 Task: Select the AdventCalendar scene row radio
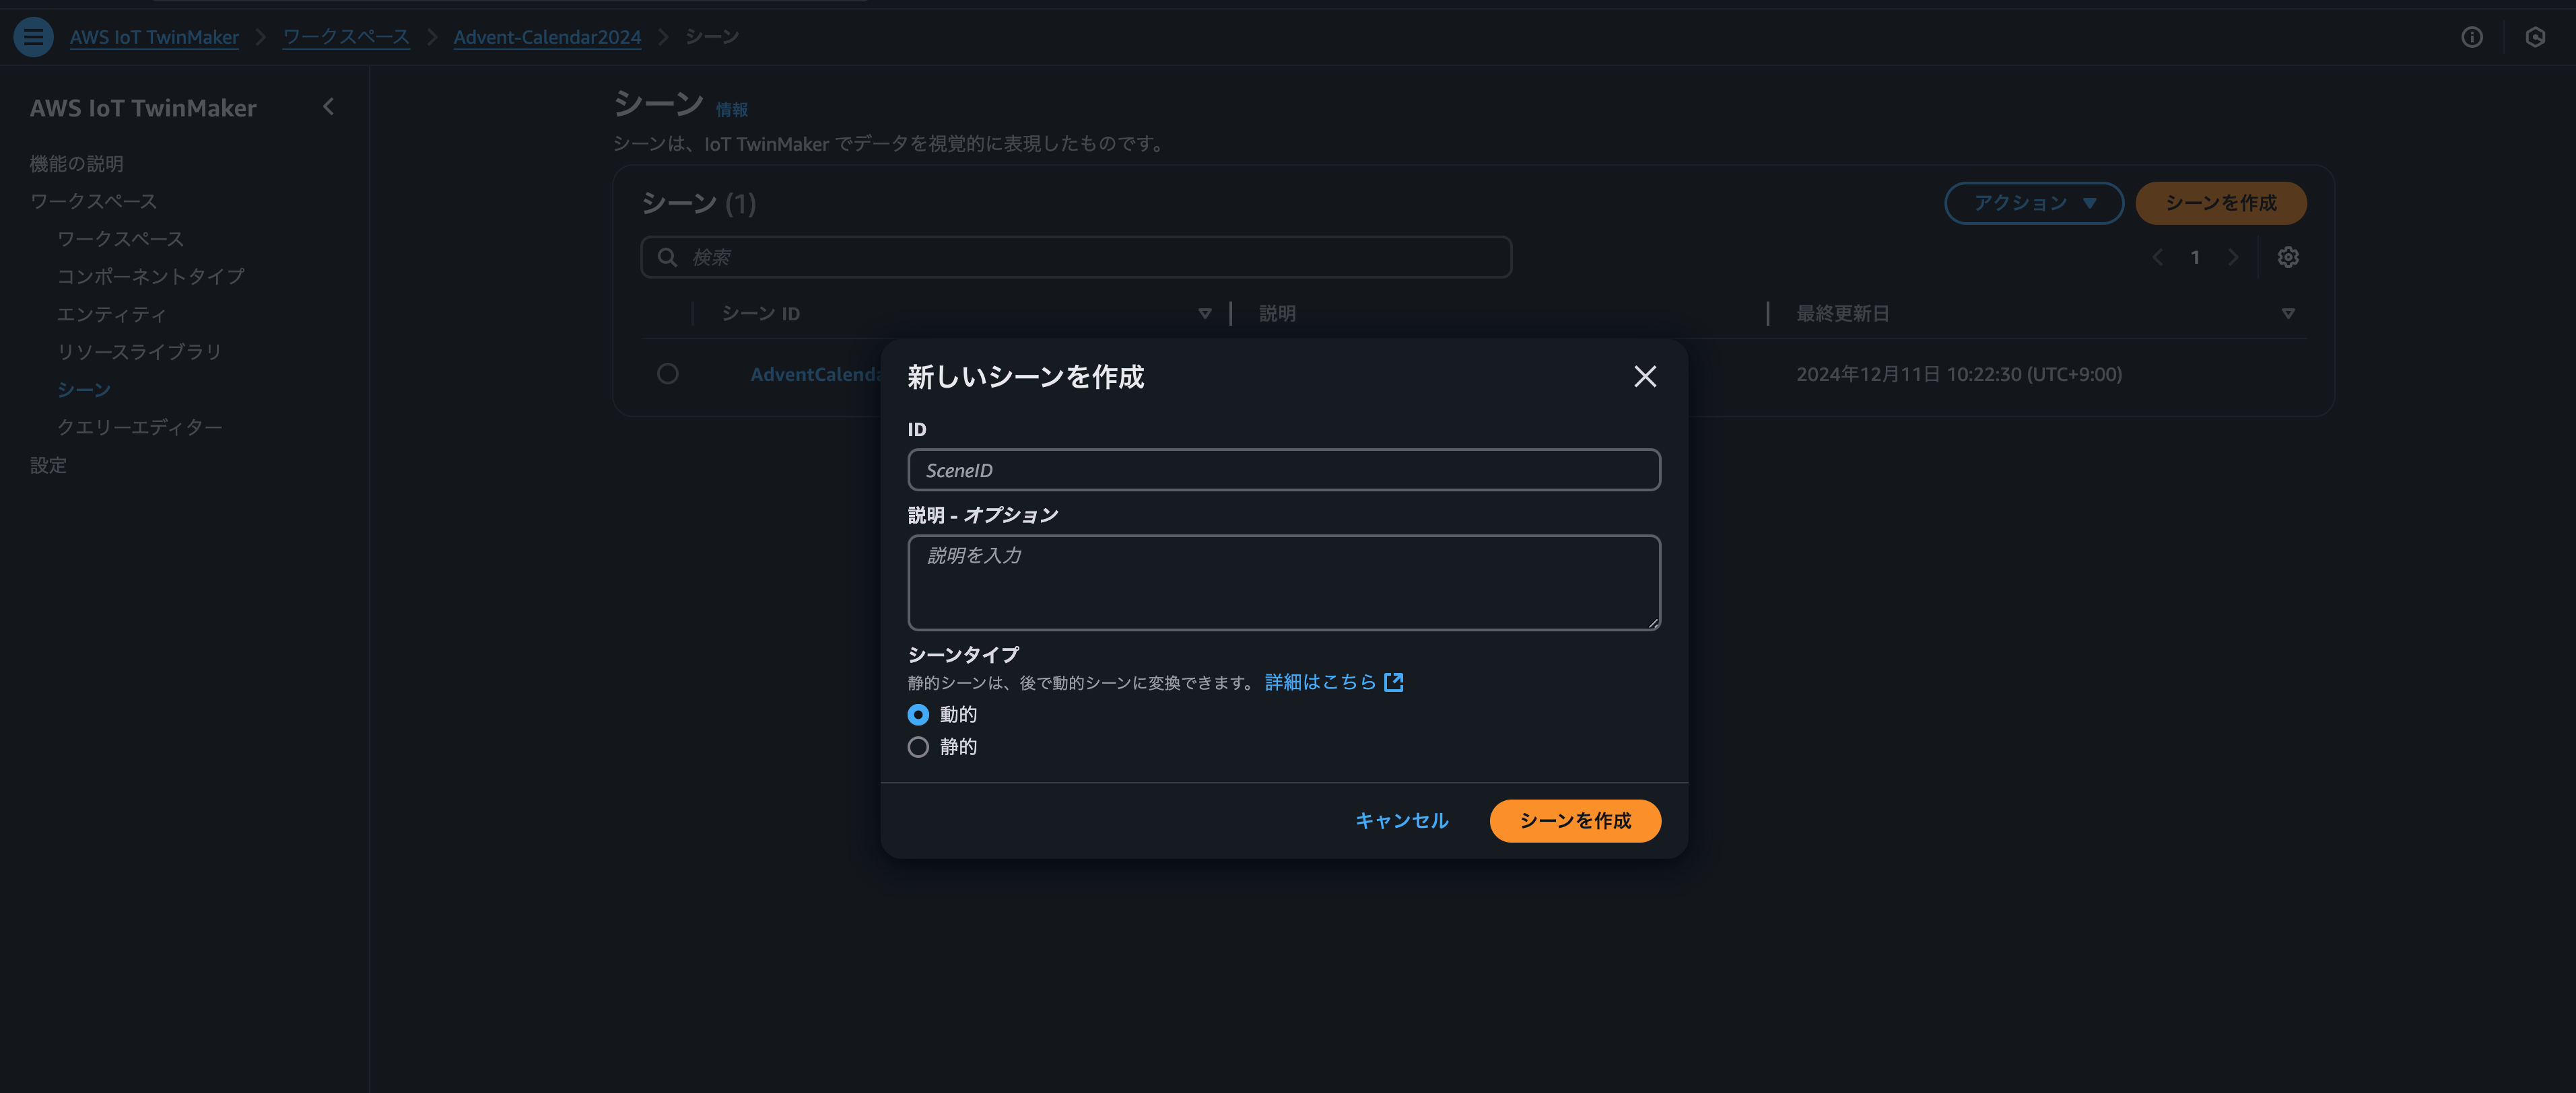click(668, 374)
